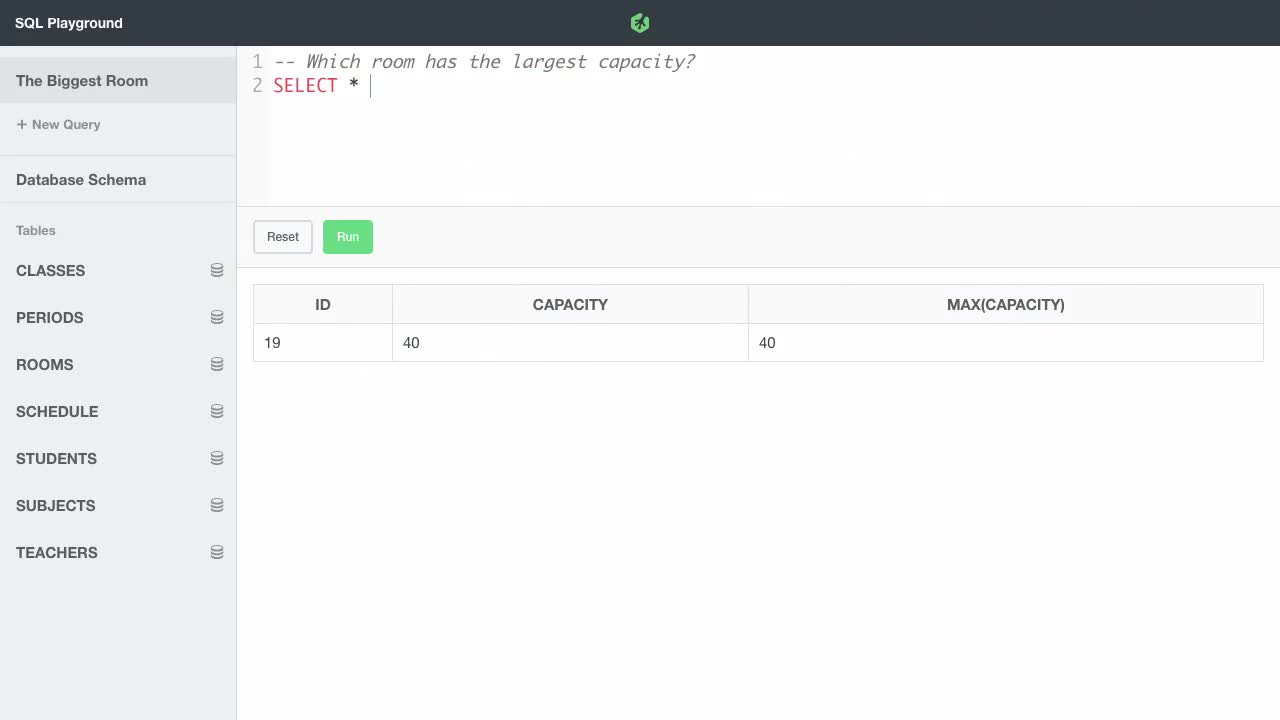Click the database icon next to SCHEDULE
Screen dimensions: 1280x720
(217, 410)
